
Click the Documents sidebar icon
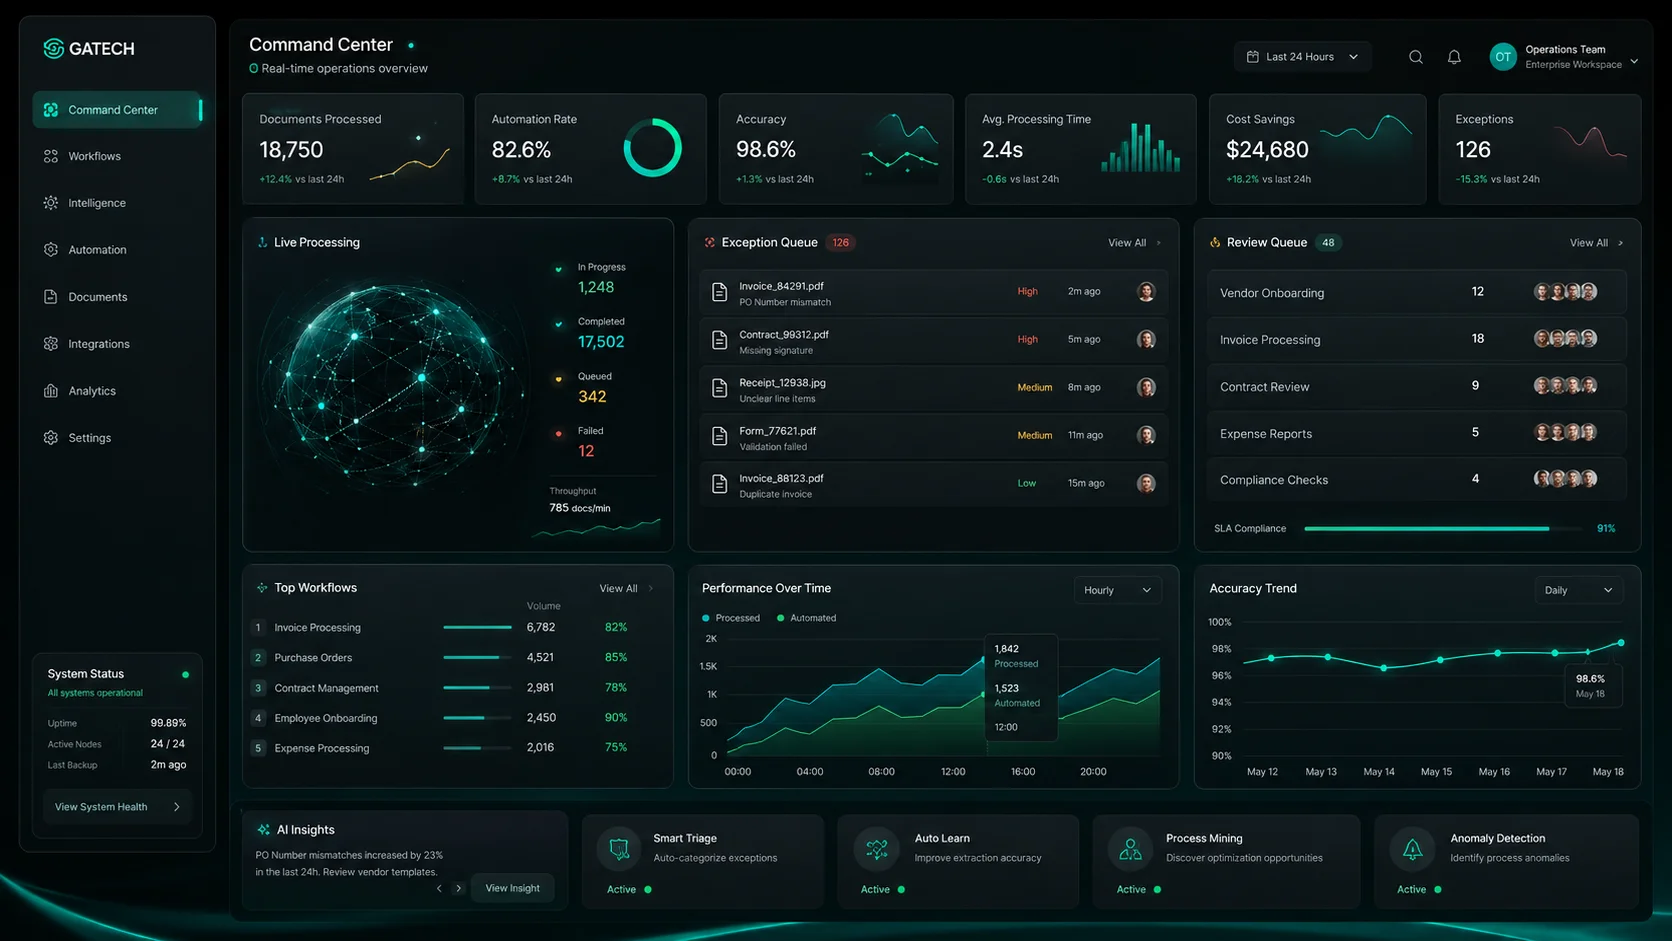(x=51, y=297)
